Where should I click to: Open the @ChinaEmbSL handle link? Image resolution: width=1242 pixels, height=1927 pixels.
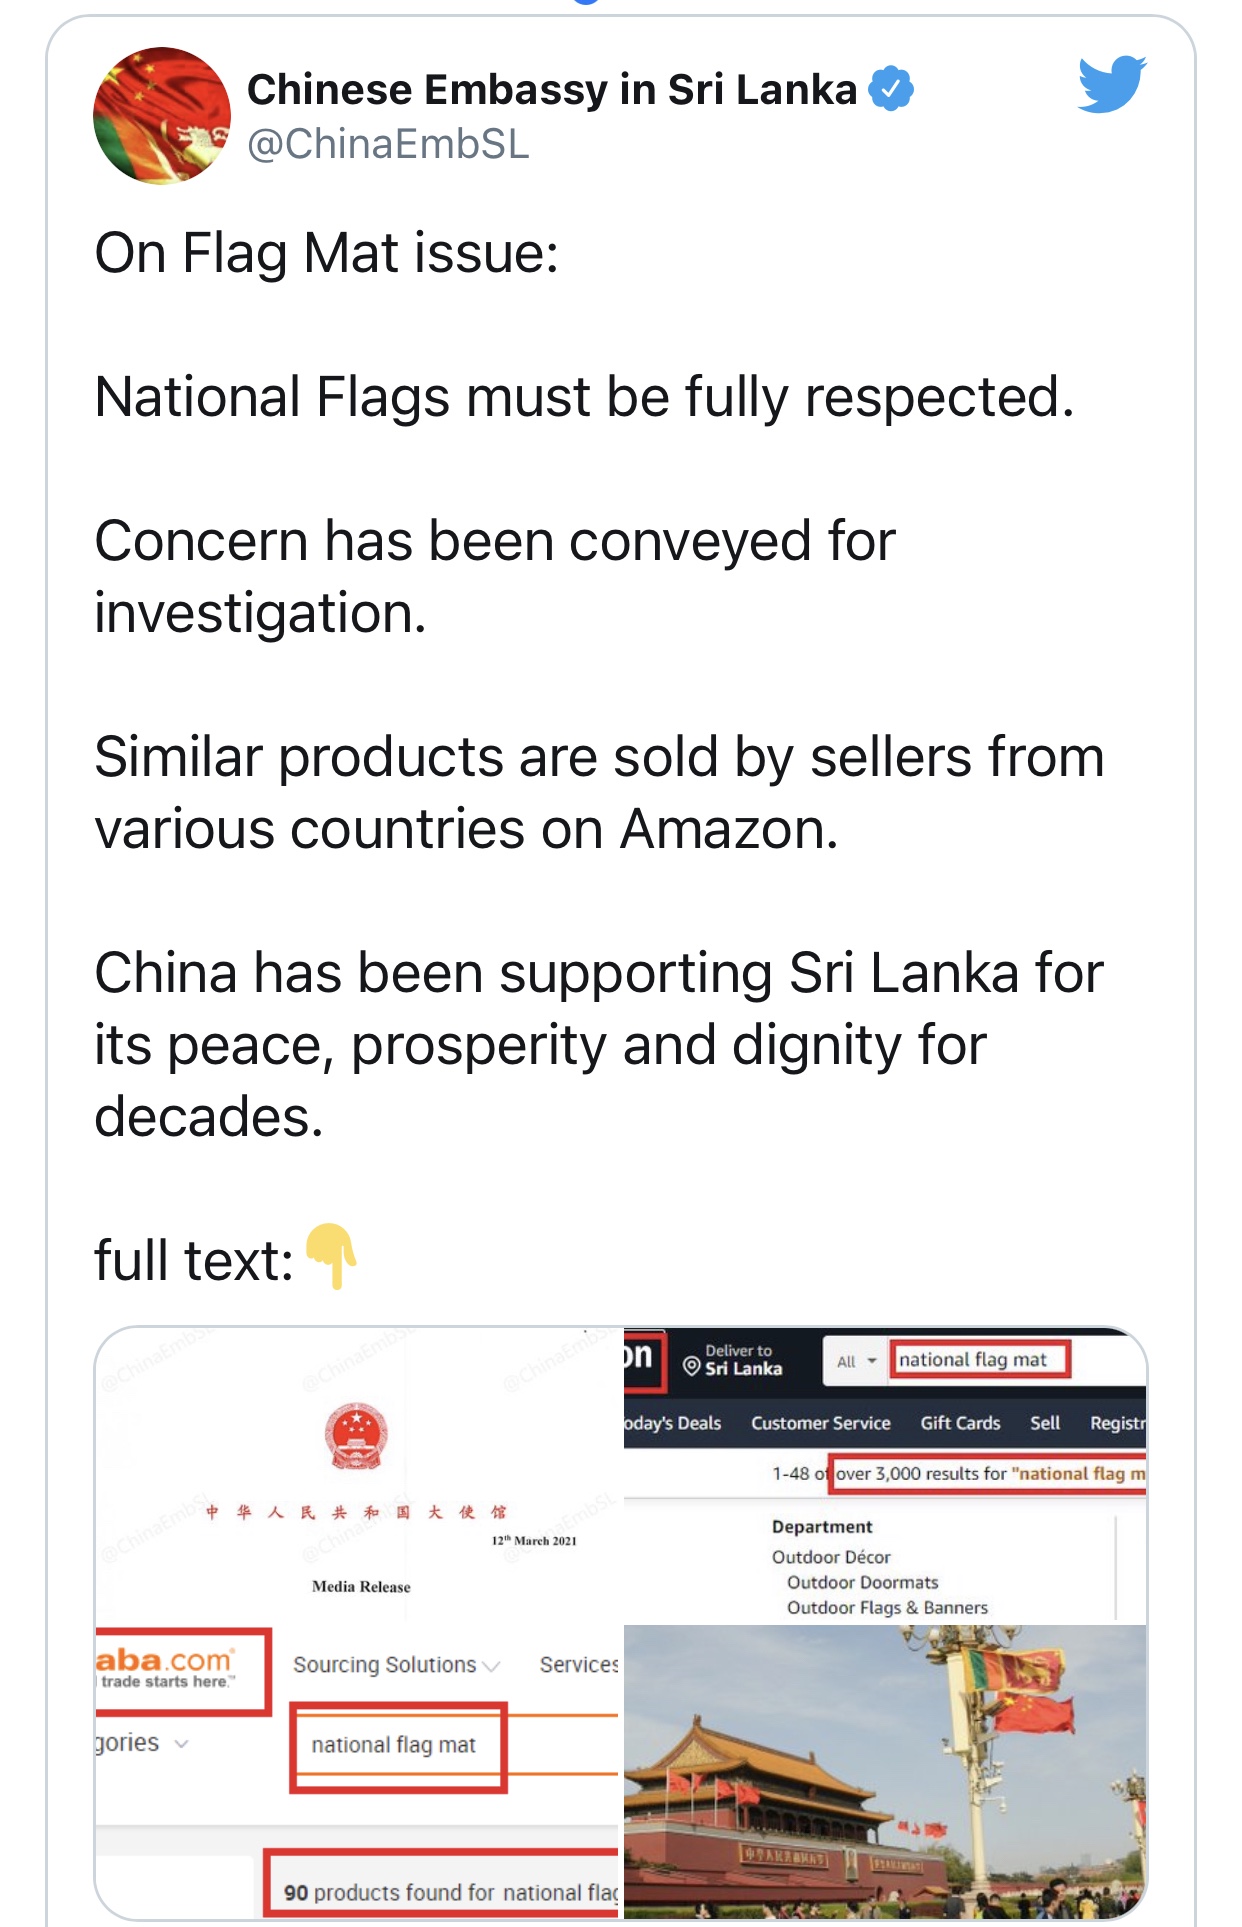pyautogui.click(x=388, y=144)
